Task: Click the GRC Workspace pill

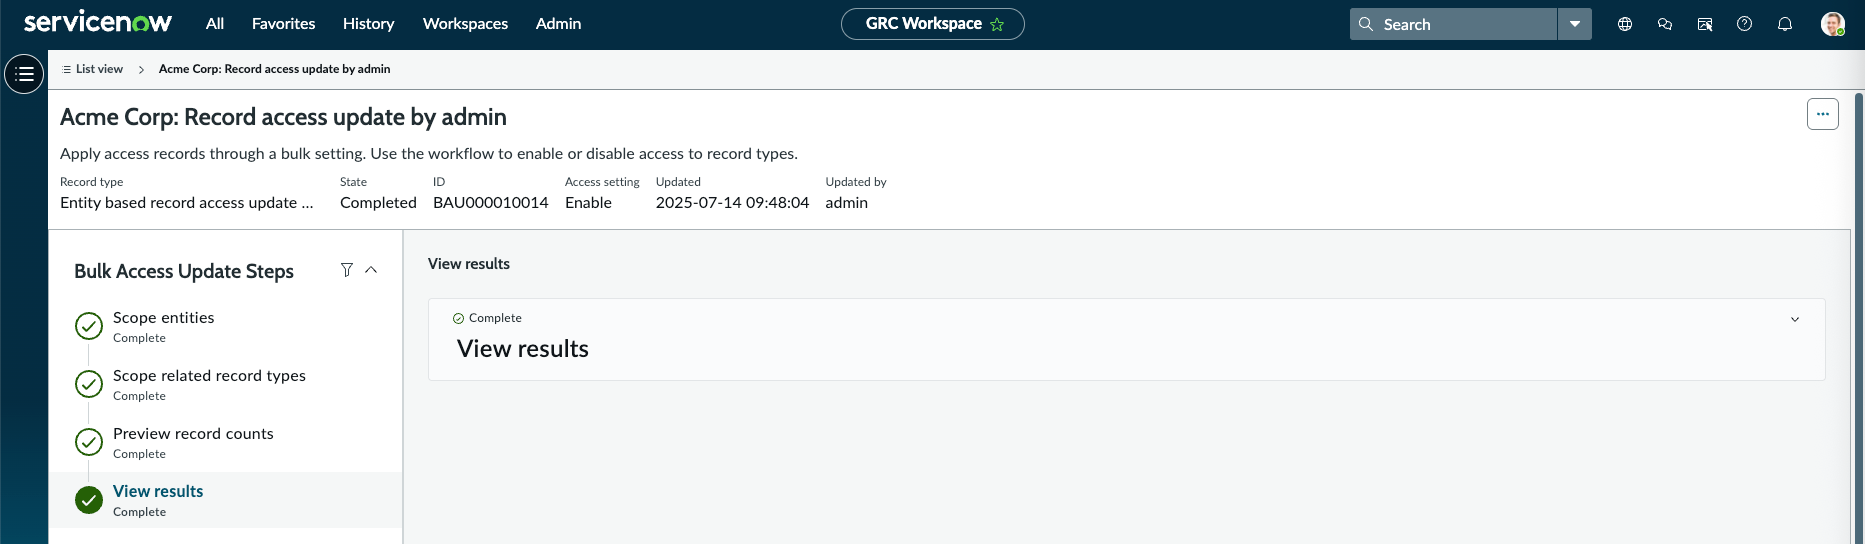Action: coord(932,24)
